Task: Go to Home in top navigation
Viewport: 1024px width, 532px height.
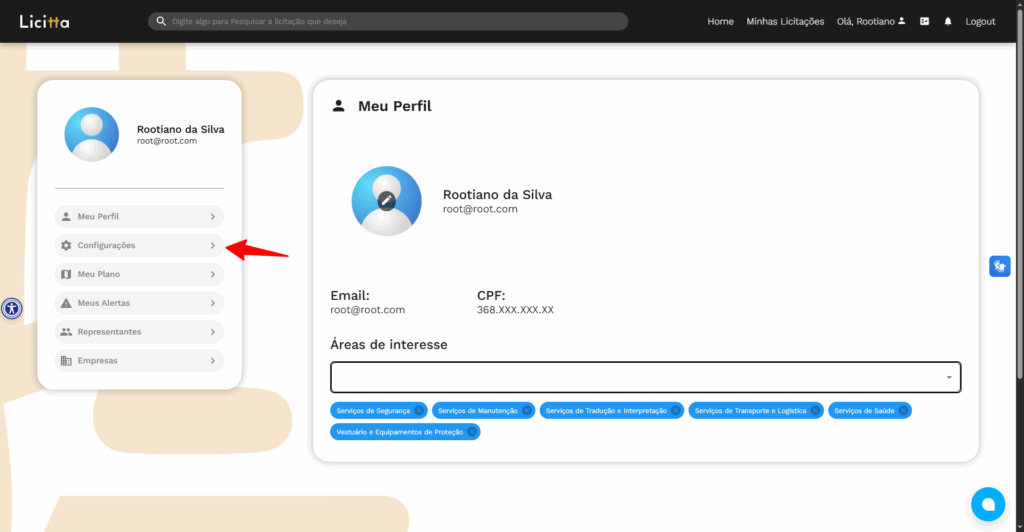Action: (x=720, y=22)
